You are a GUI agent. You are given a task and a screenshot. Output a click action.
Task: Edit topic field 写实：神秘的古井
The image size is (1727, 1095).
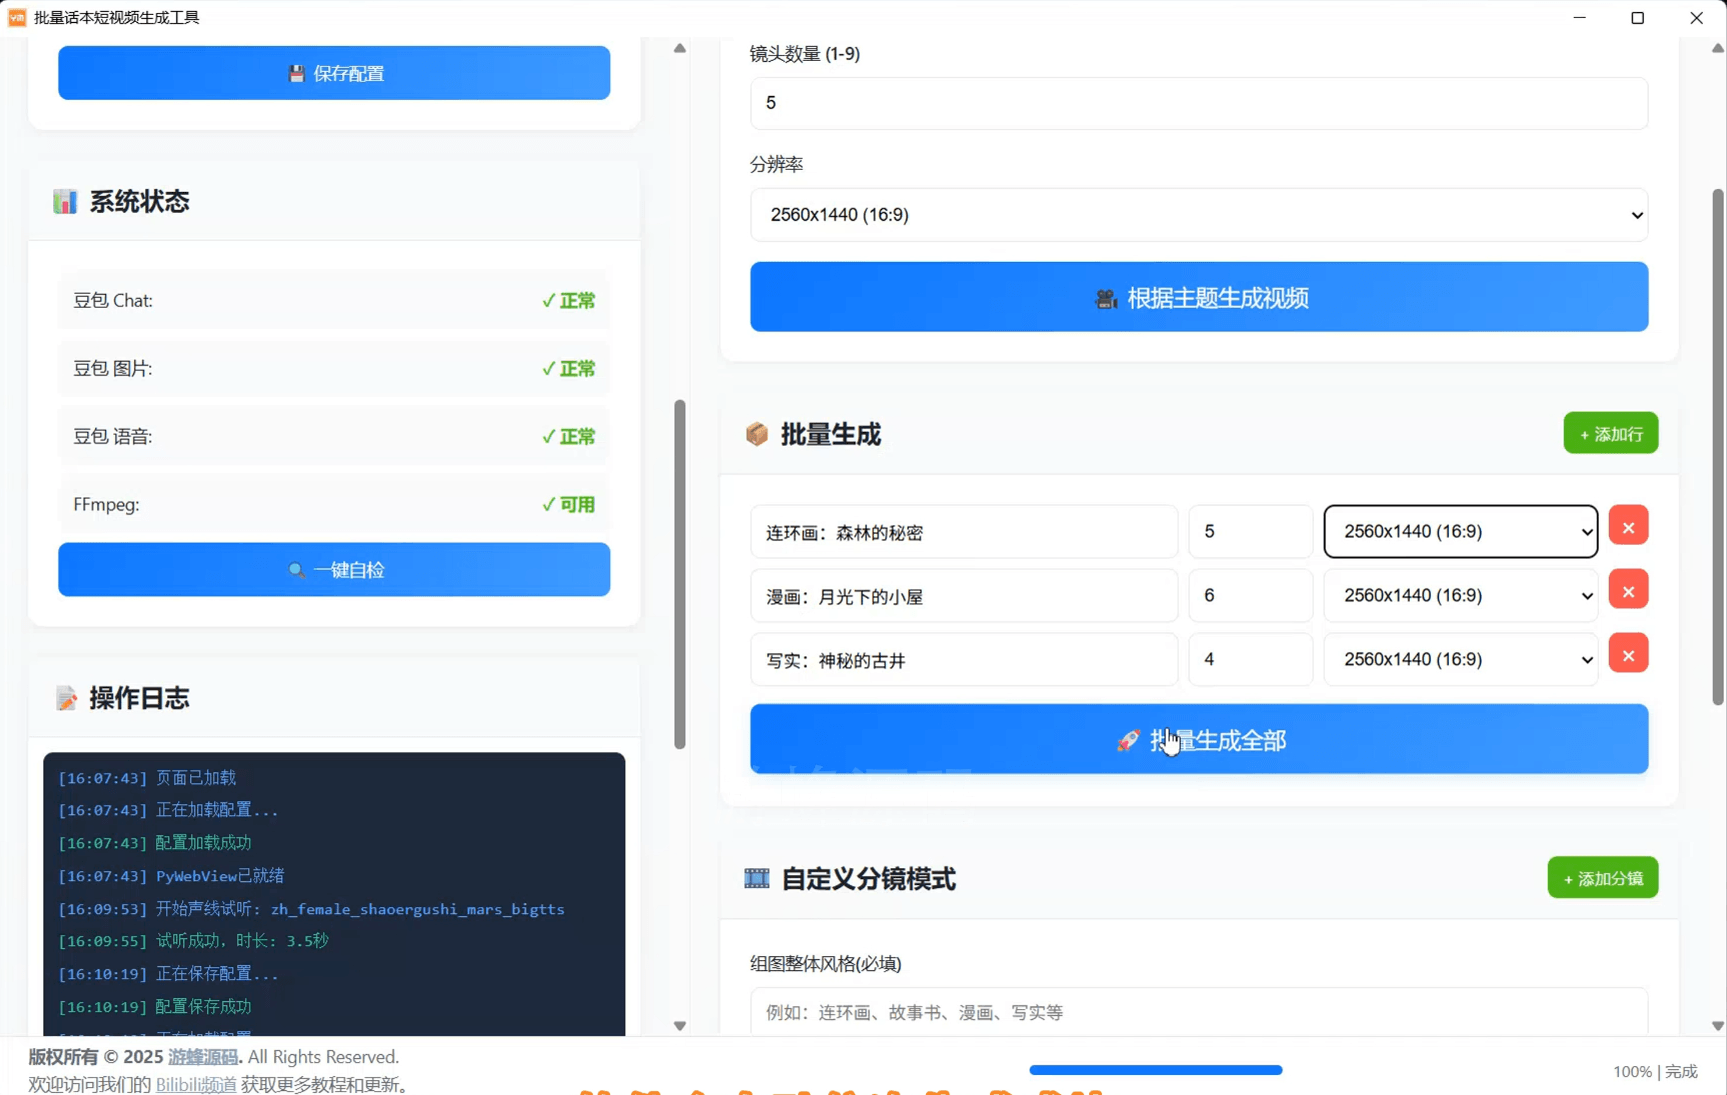coord(964,660)
